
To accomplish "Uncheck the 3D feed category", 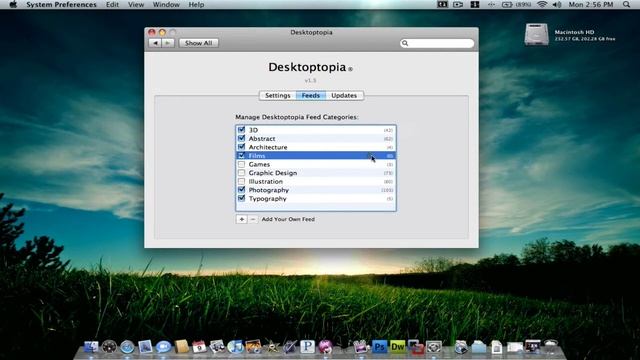I will [241, 130].
